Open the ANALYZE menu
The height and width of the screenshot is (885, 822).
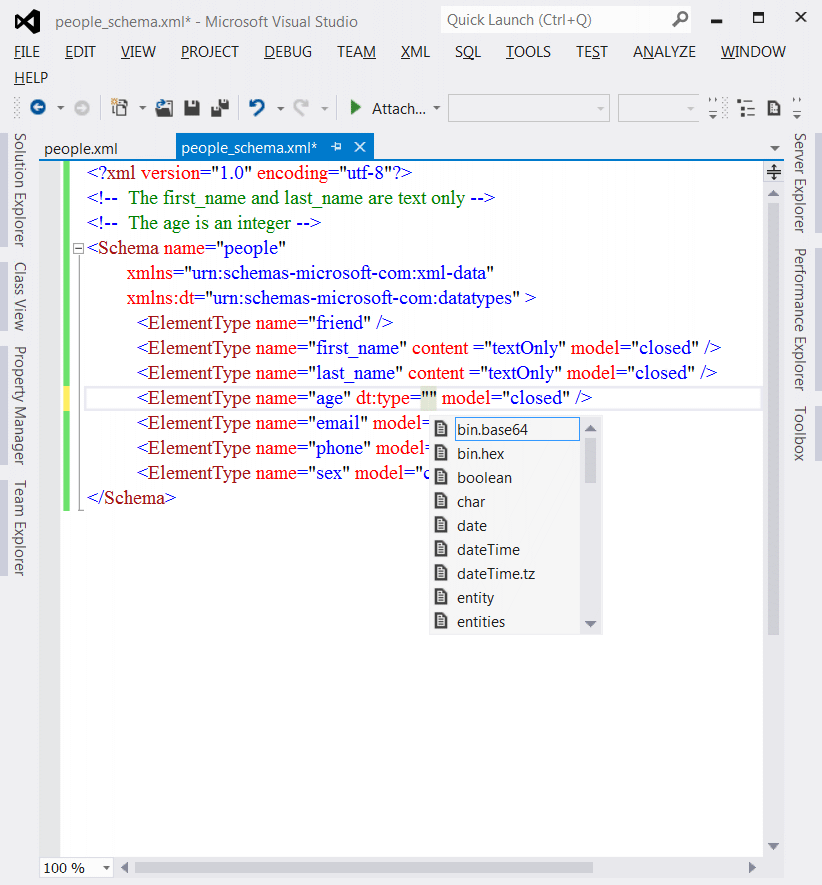[664, 52]
